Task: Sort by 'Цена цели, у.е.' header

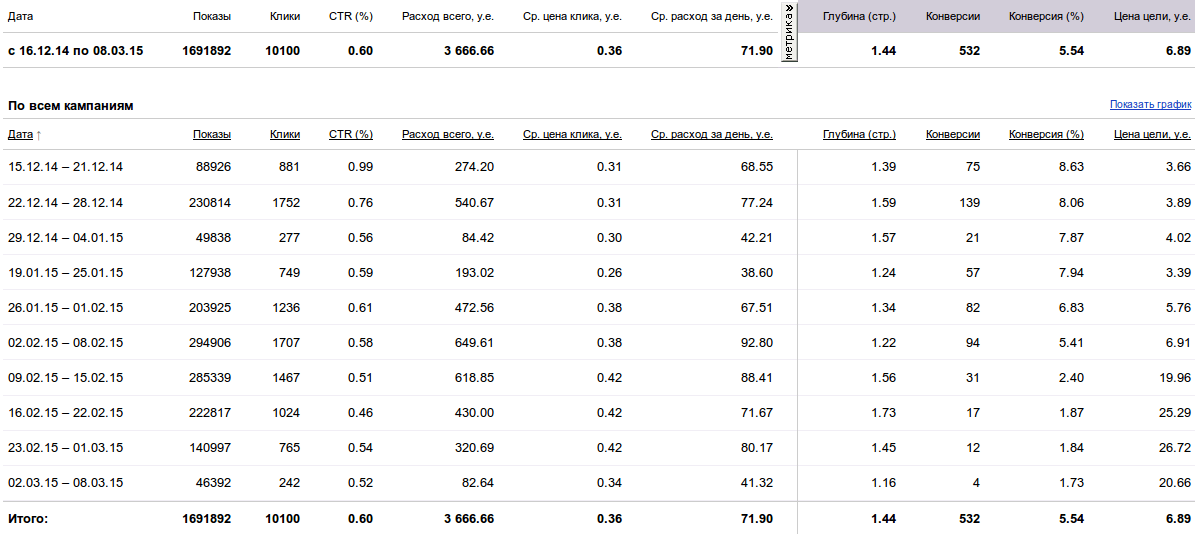Action: coord(1152,135)
